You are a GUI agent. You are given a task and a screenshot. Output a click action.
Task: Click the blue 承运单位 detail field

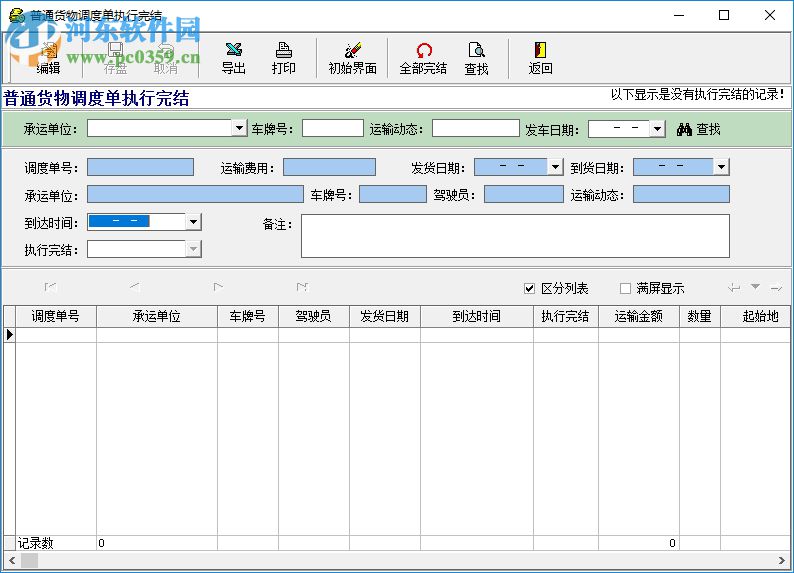195,194
